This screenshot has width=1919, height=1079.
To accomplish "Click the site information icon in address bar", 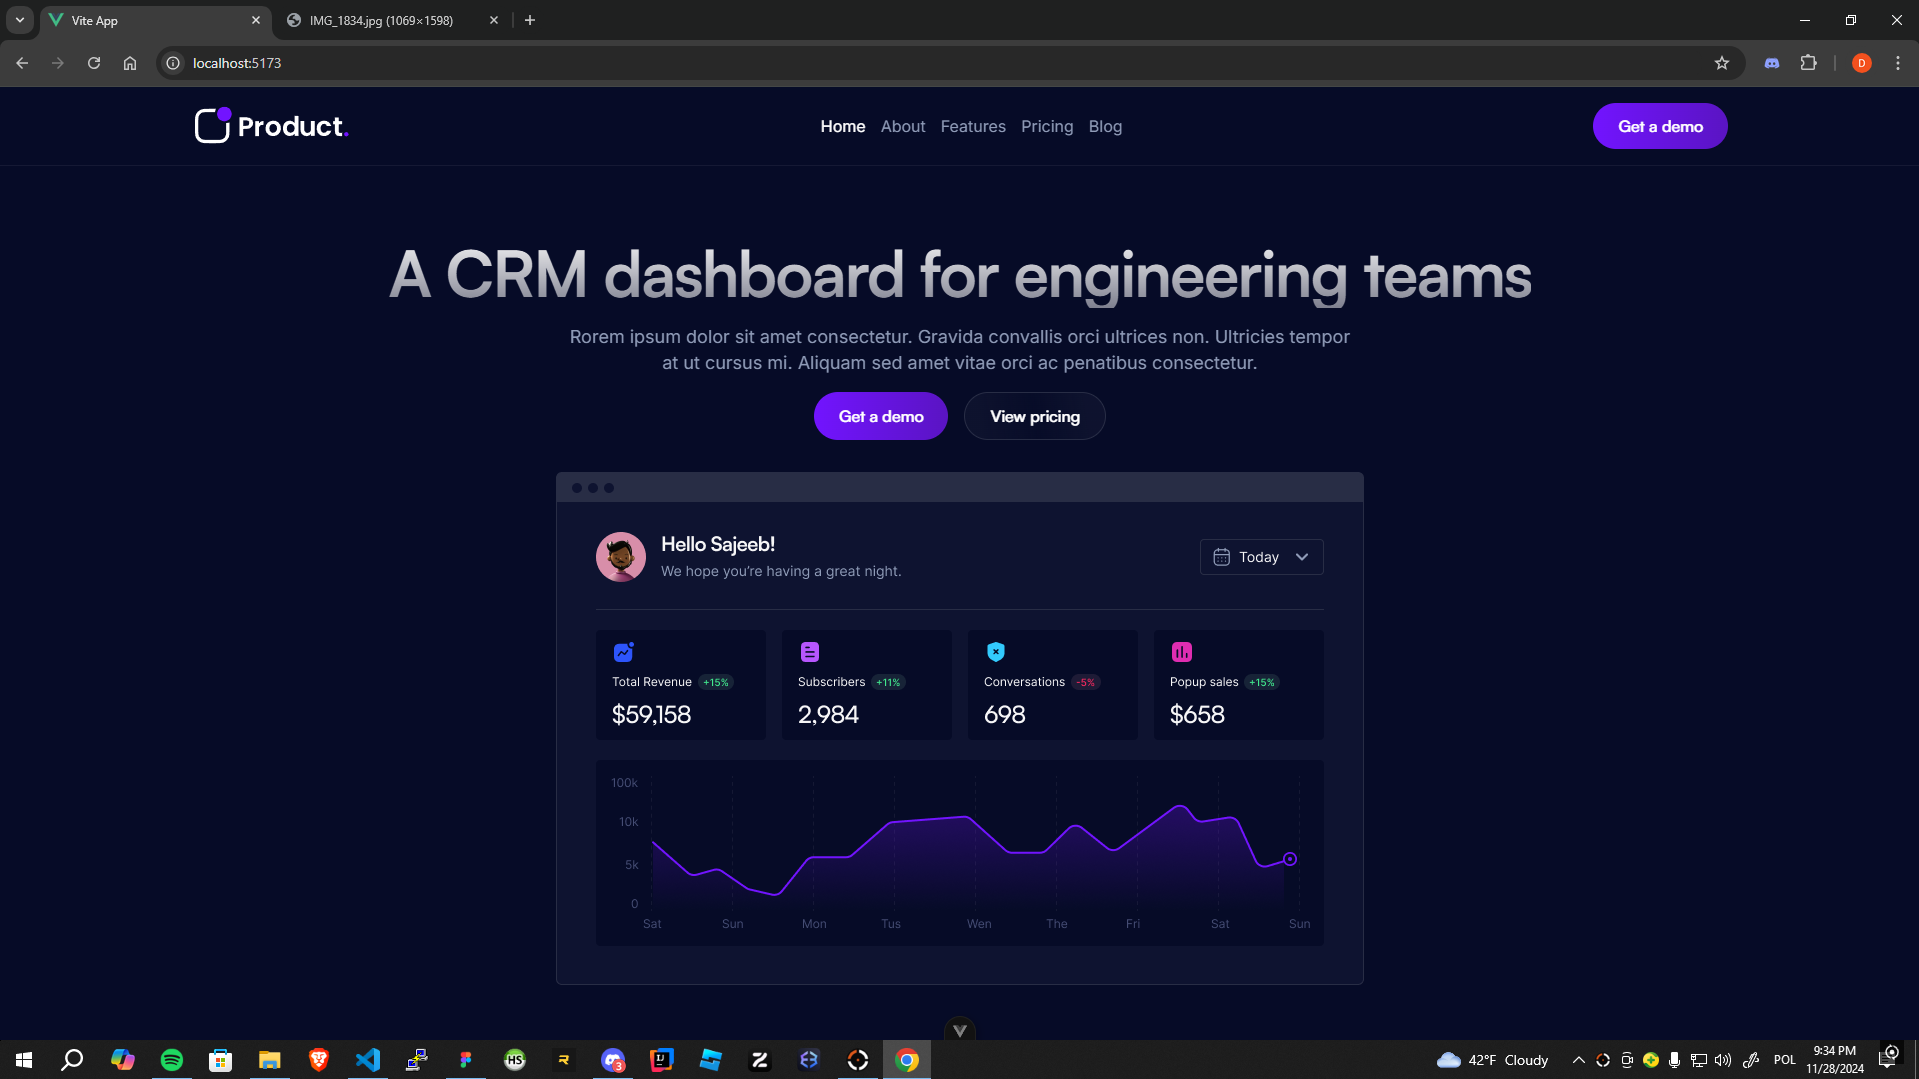I will 173,63.
